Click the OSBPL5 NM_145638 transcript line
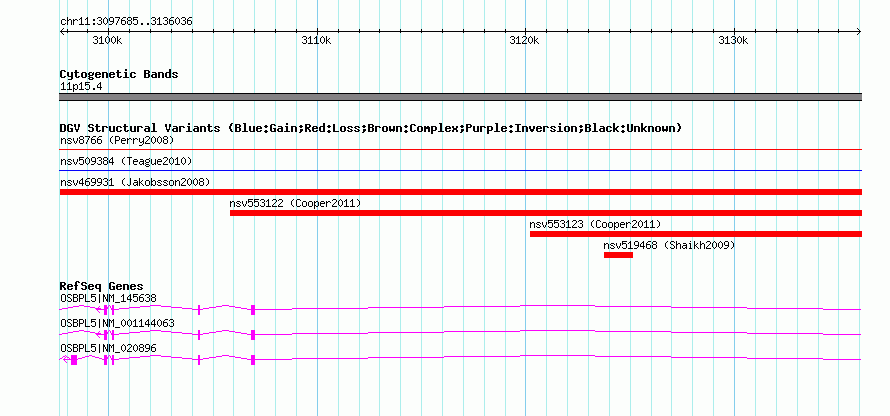890x416 pixels. click(460, 309)
